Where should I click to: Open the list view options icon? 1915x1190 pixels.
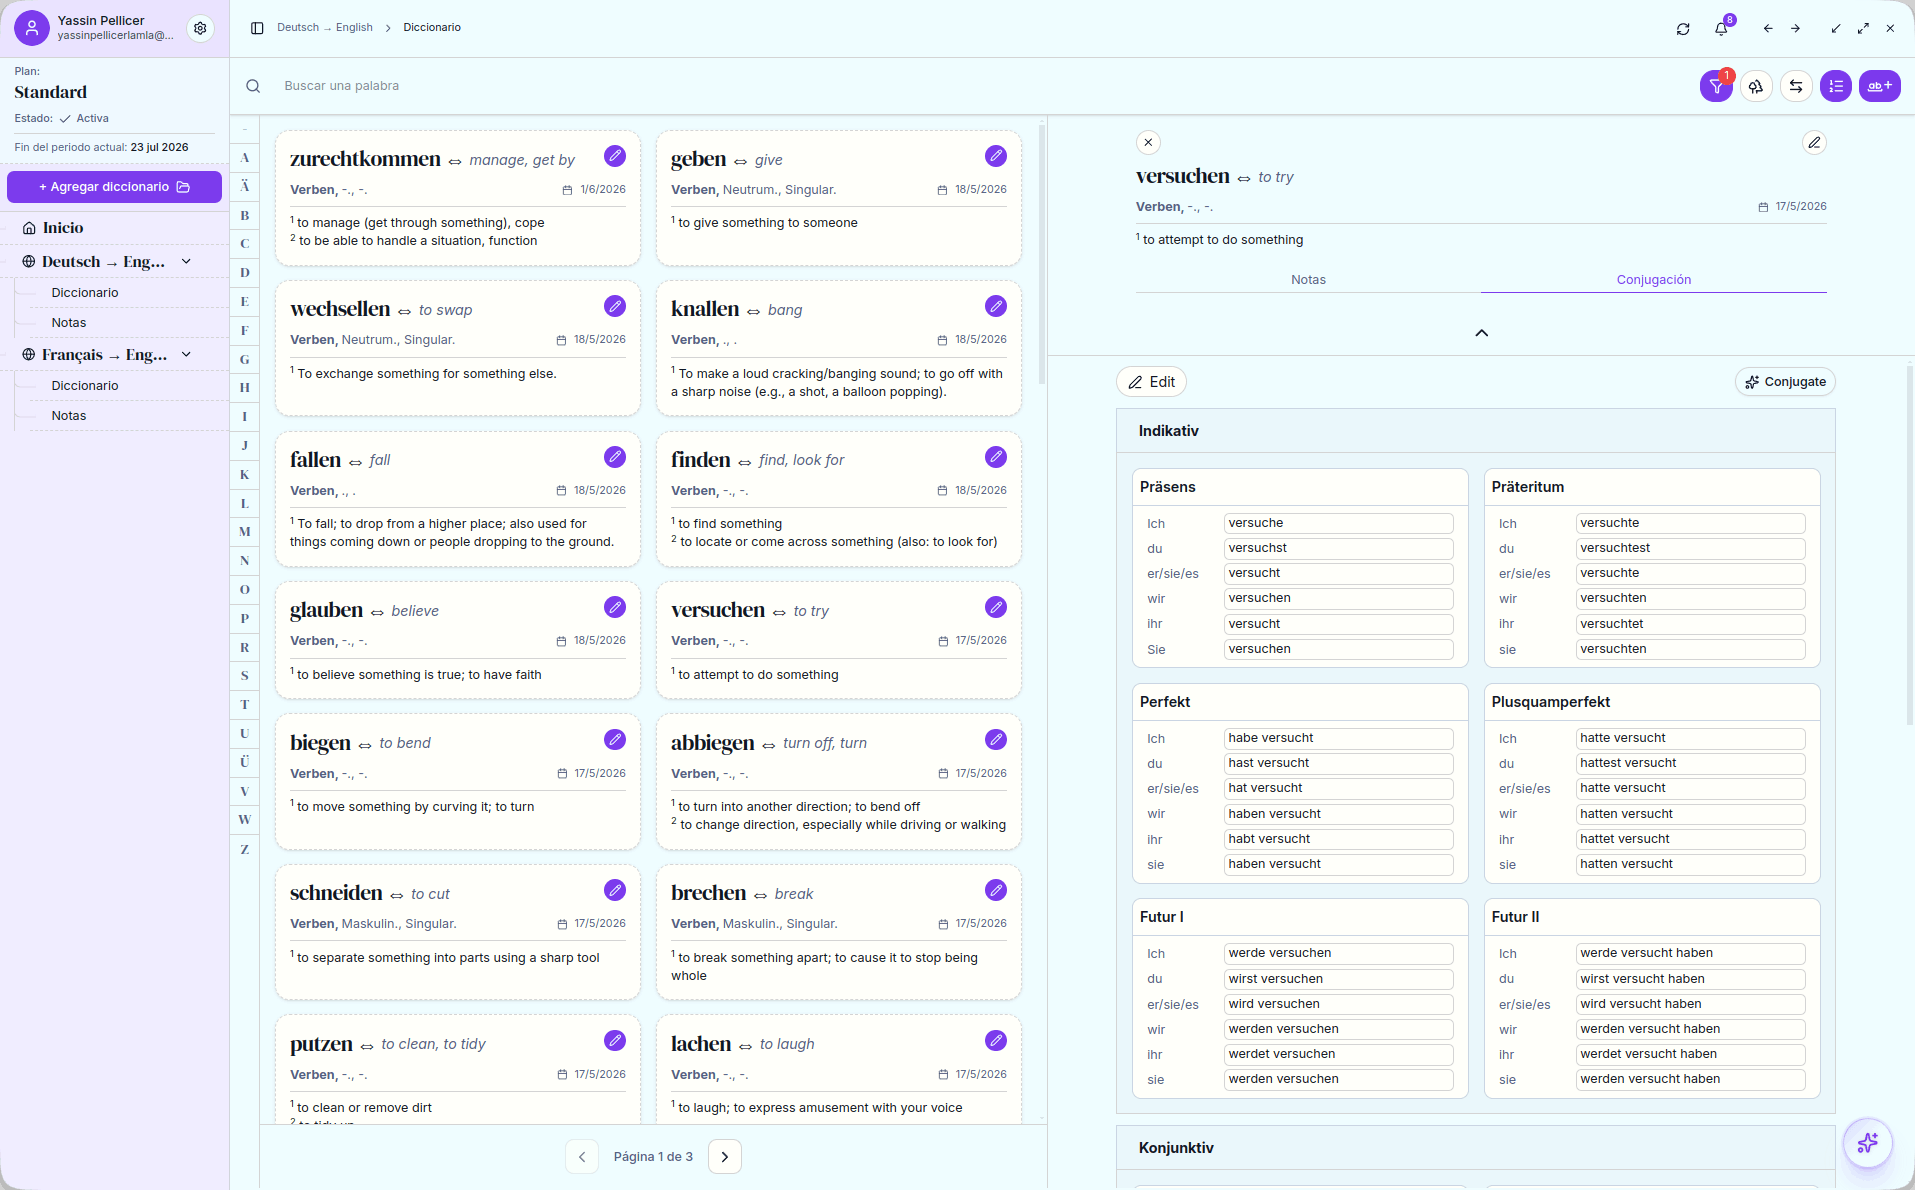tap(1836, 86)
